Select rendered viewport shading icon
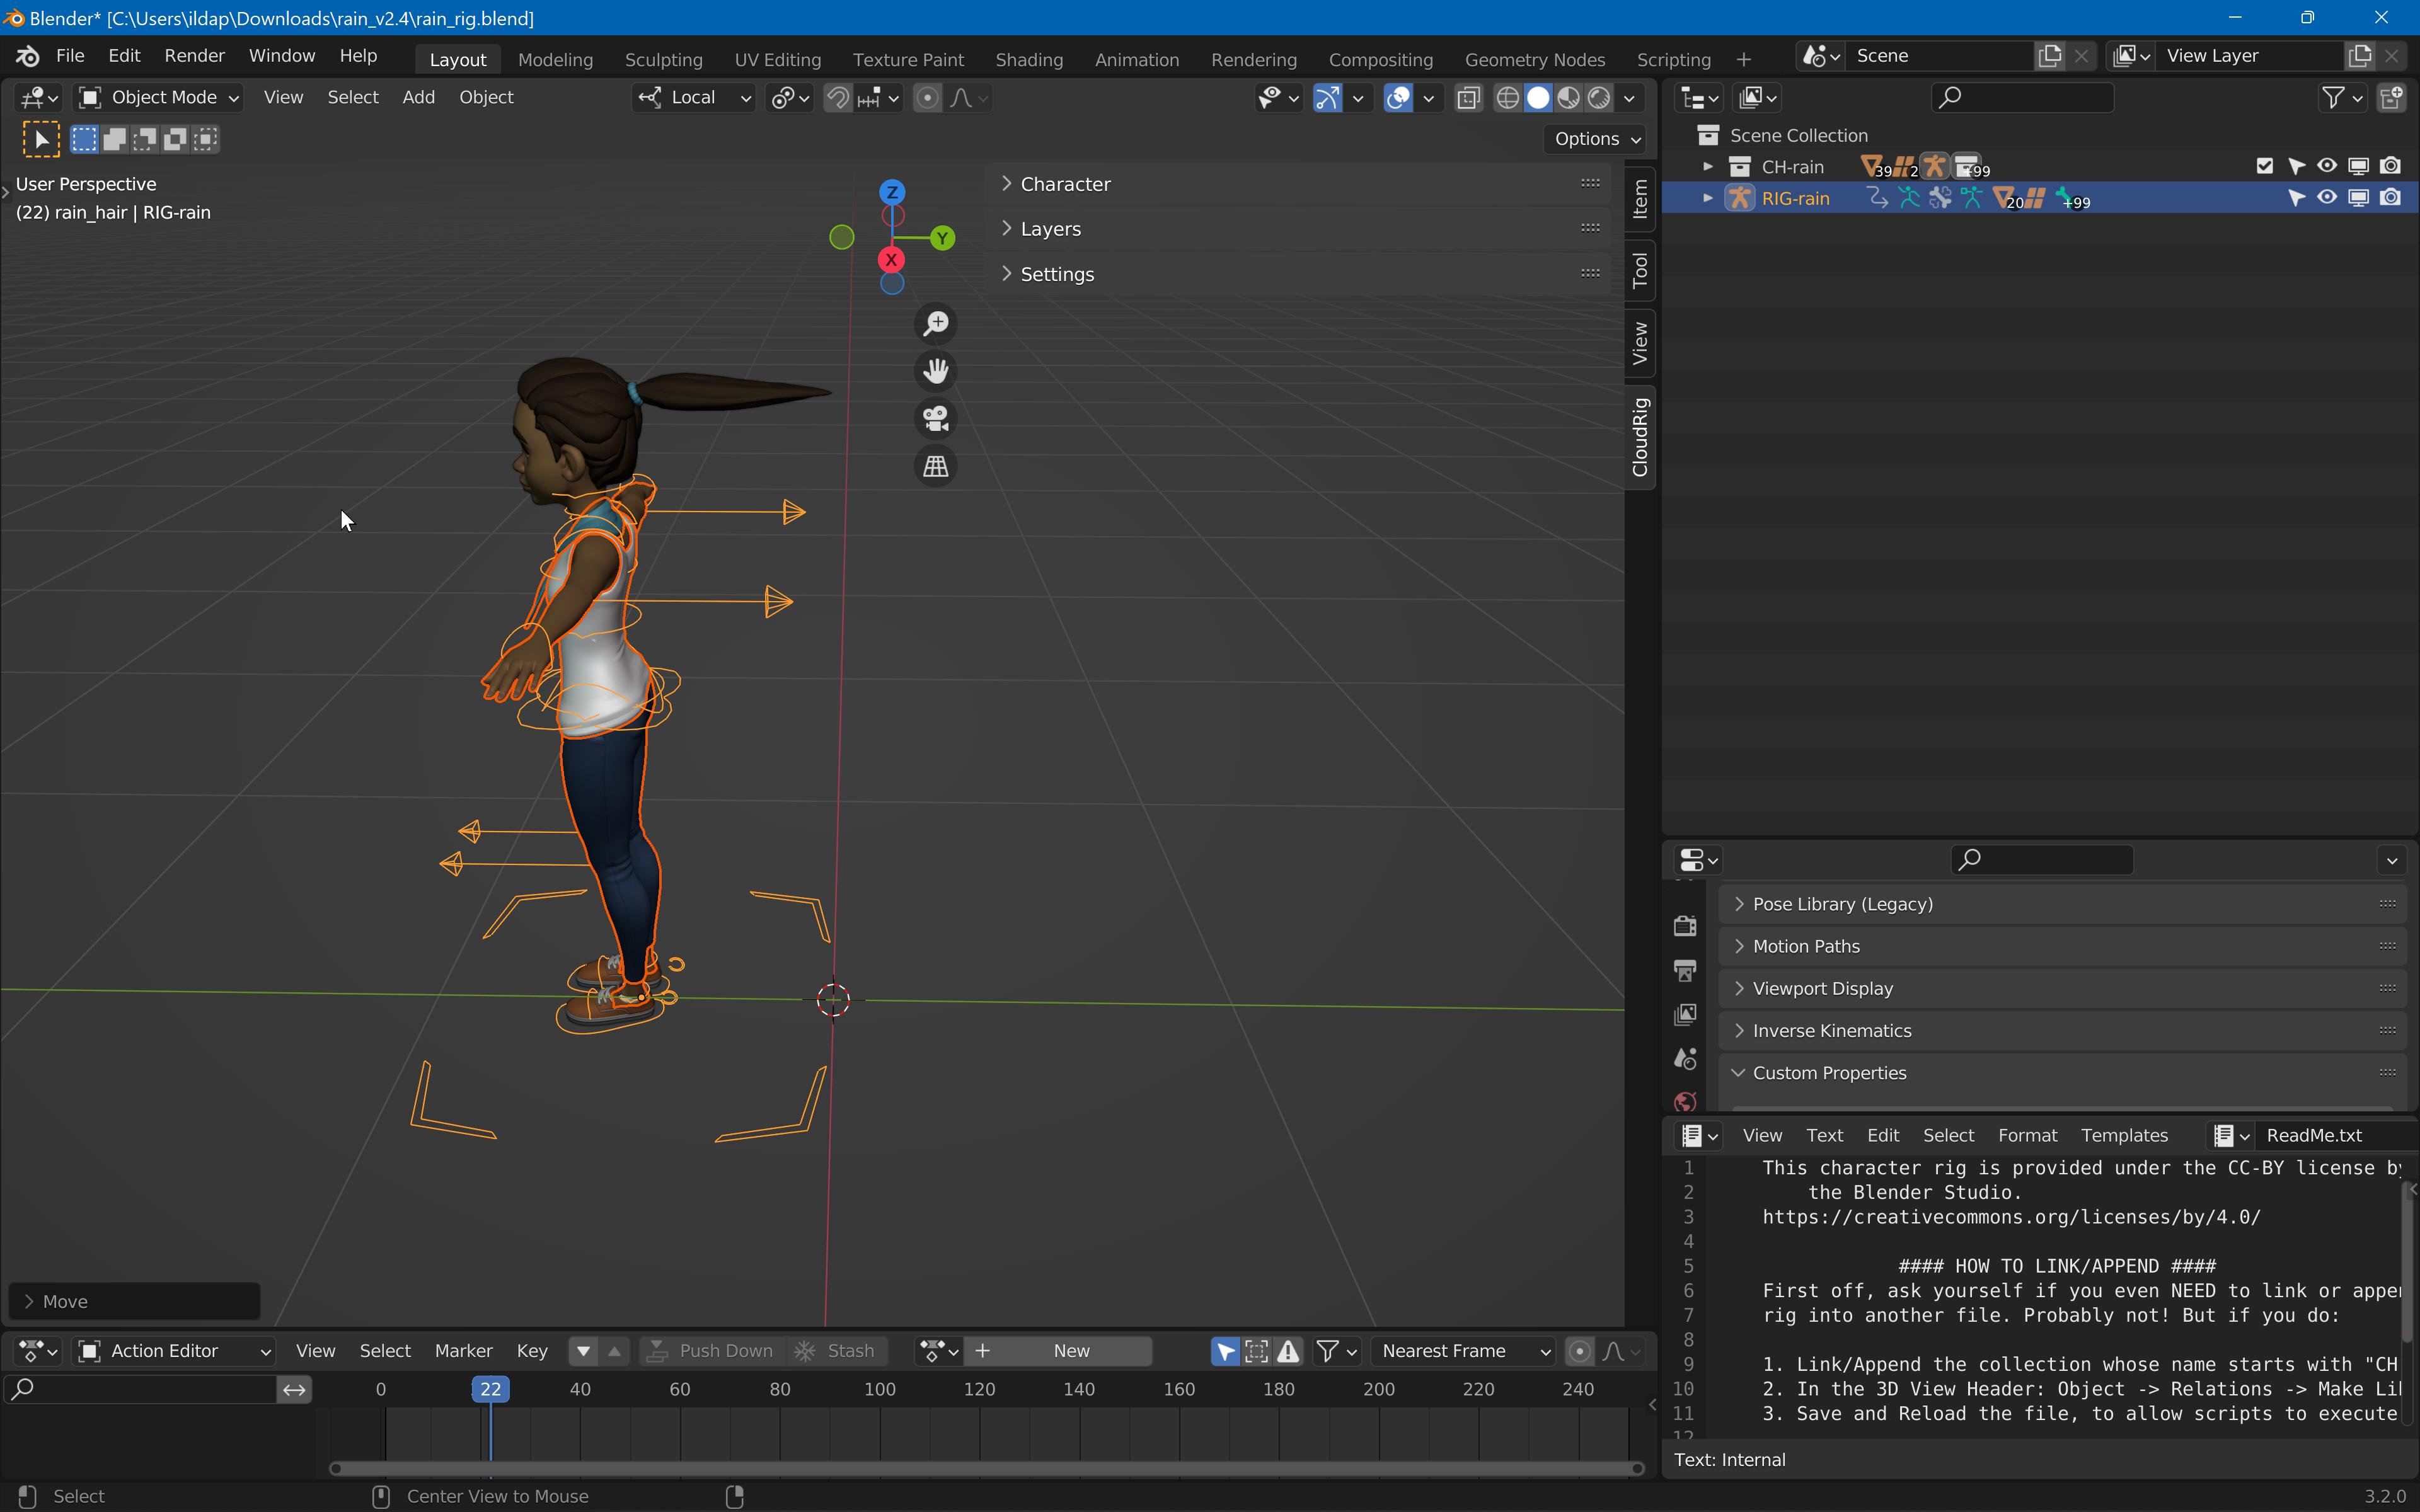The height and width of the screenshot is (1512, 2420). 1600,98
